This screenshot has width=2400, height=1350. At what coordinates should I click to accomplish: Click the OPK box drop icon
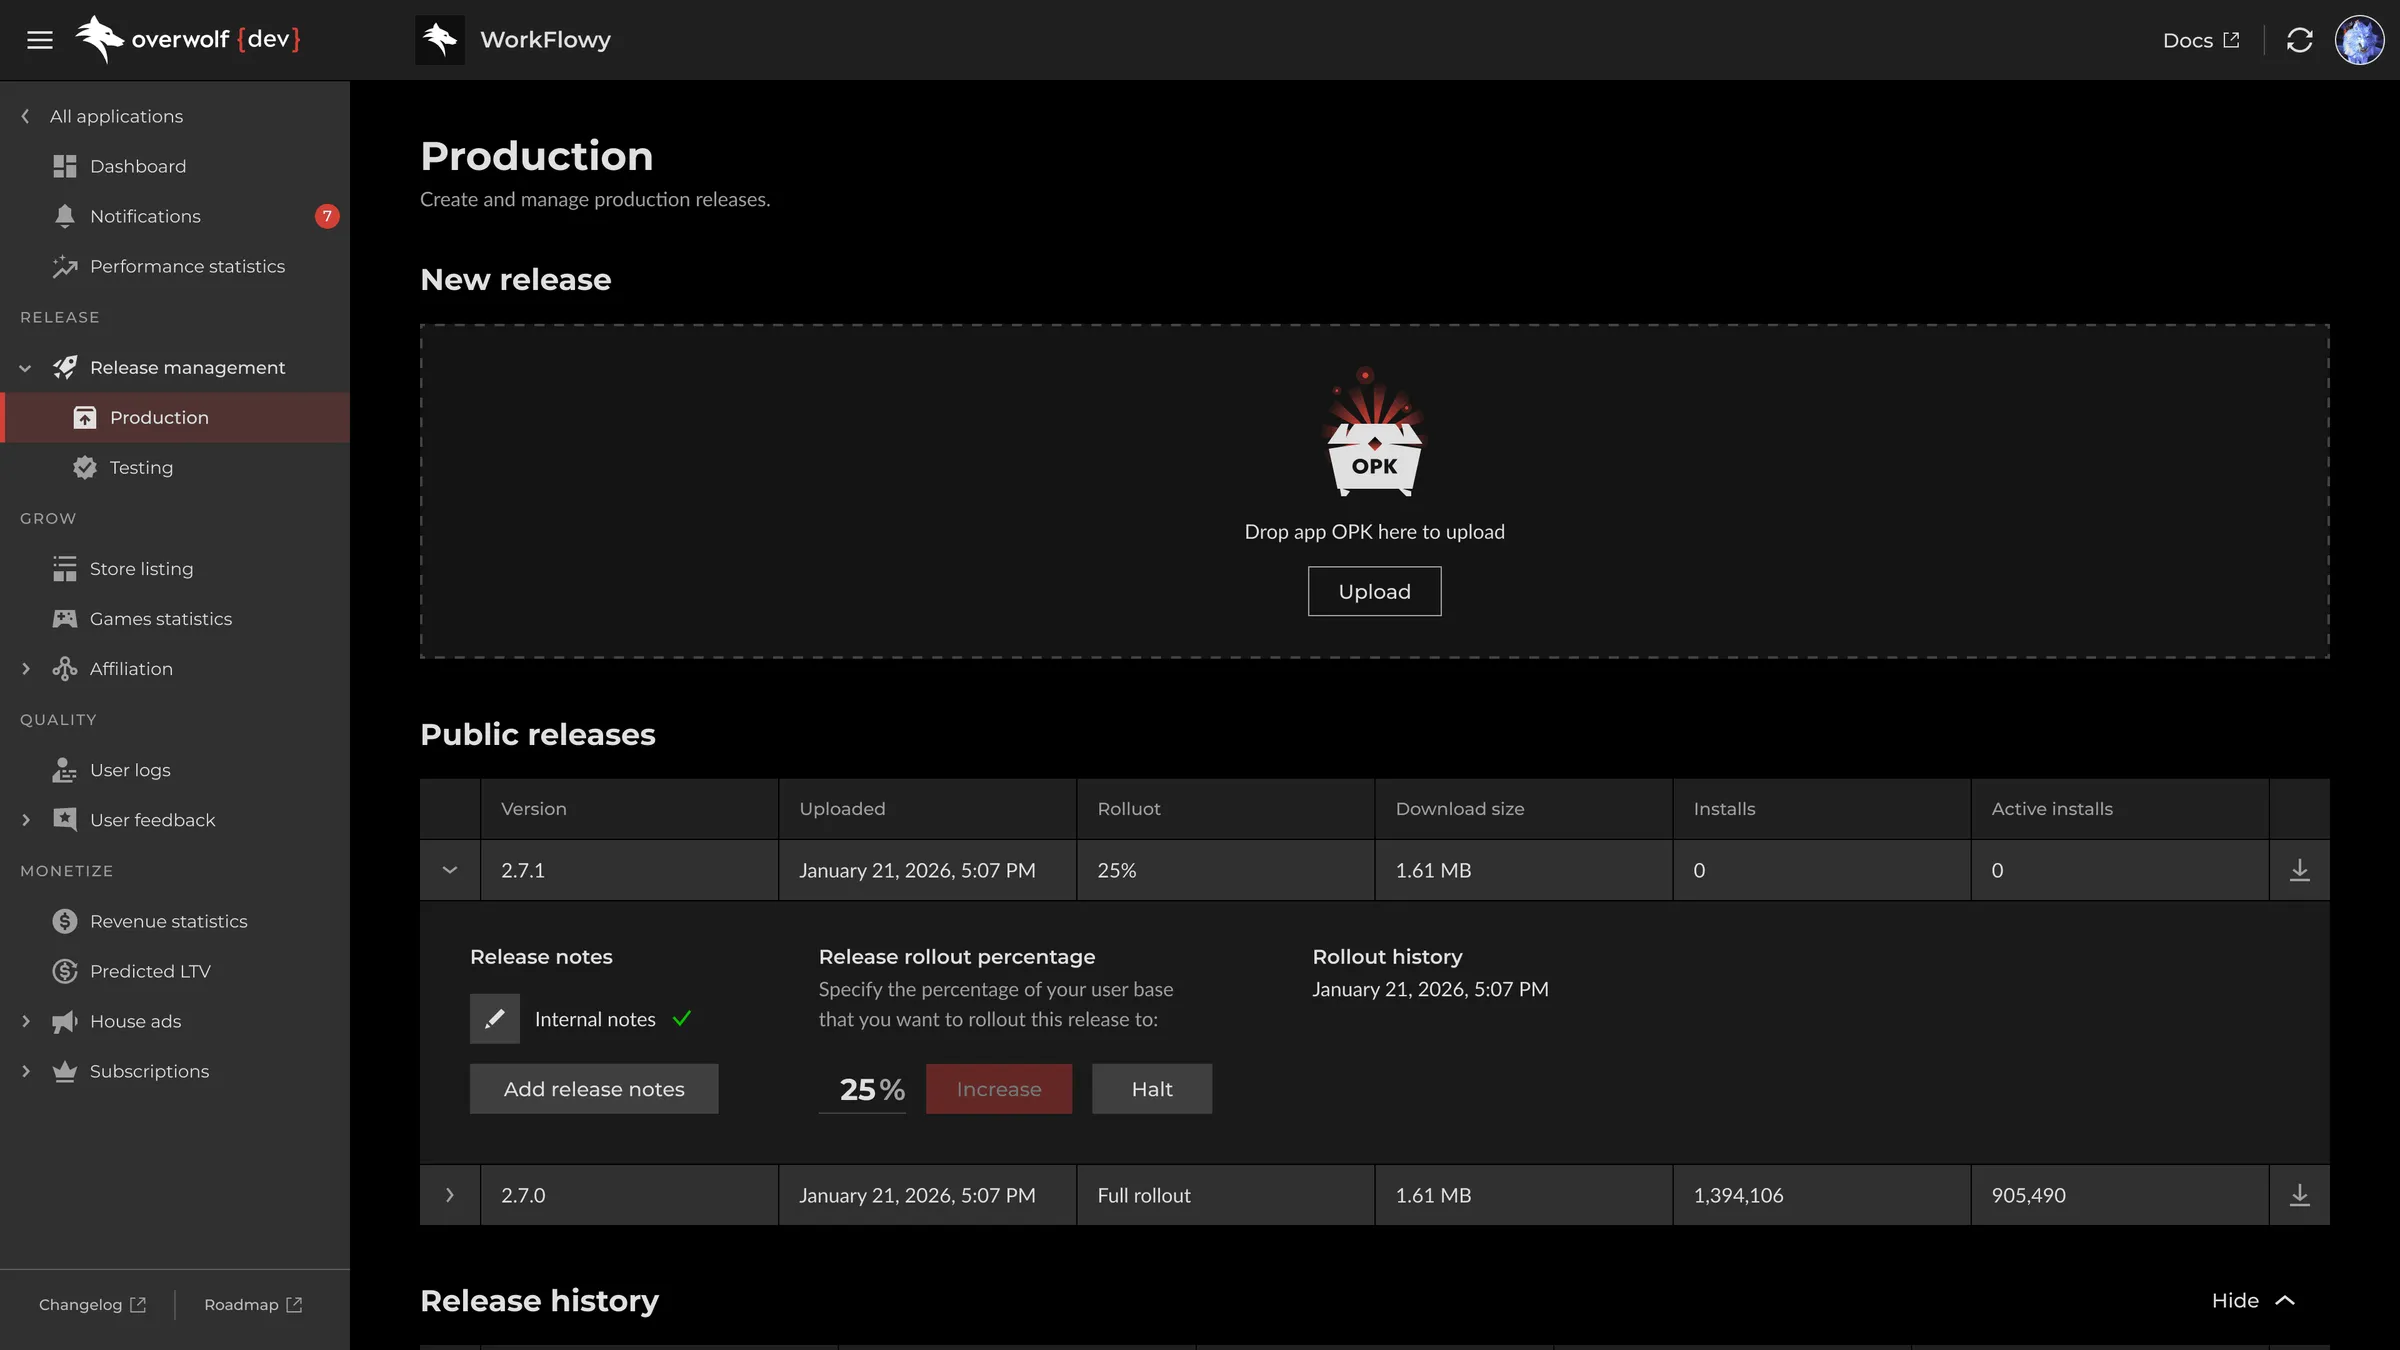point(1374,433)
